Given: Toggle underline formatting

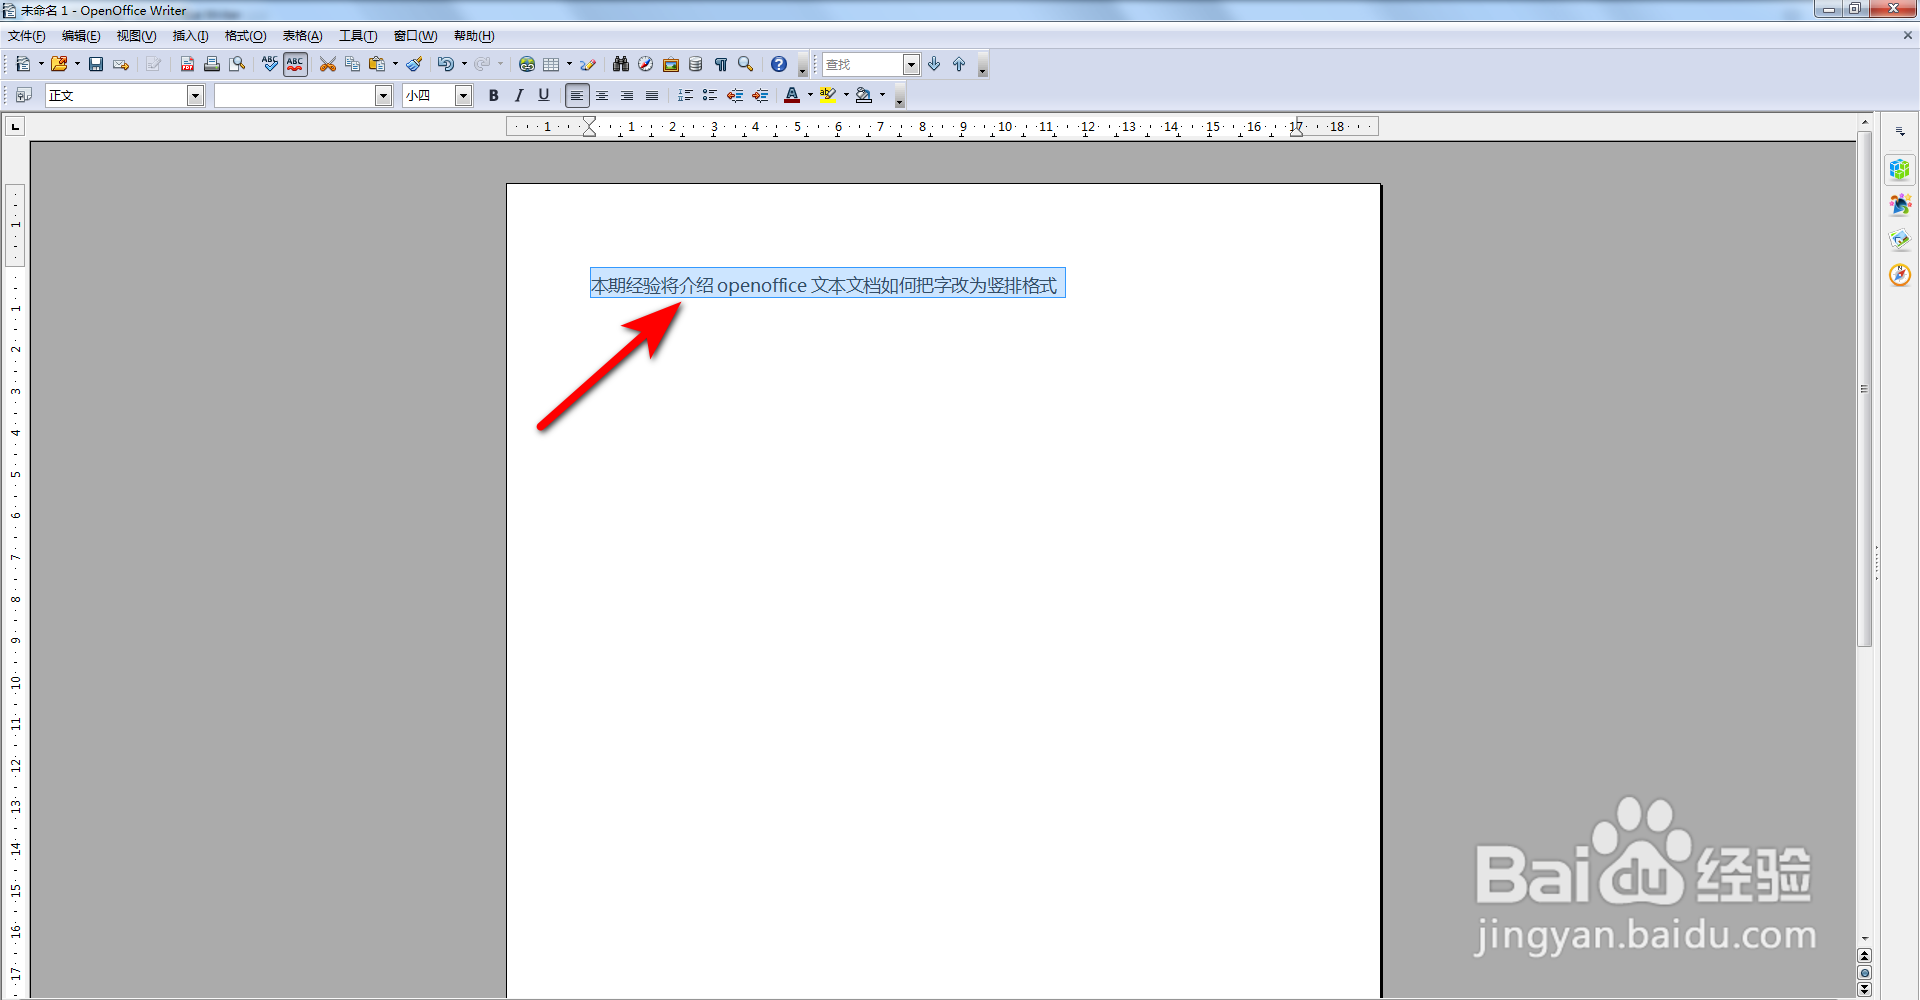Looking at the screenshot, I should pos(543,95).
